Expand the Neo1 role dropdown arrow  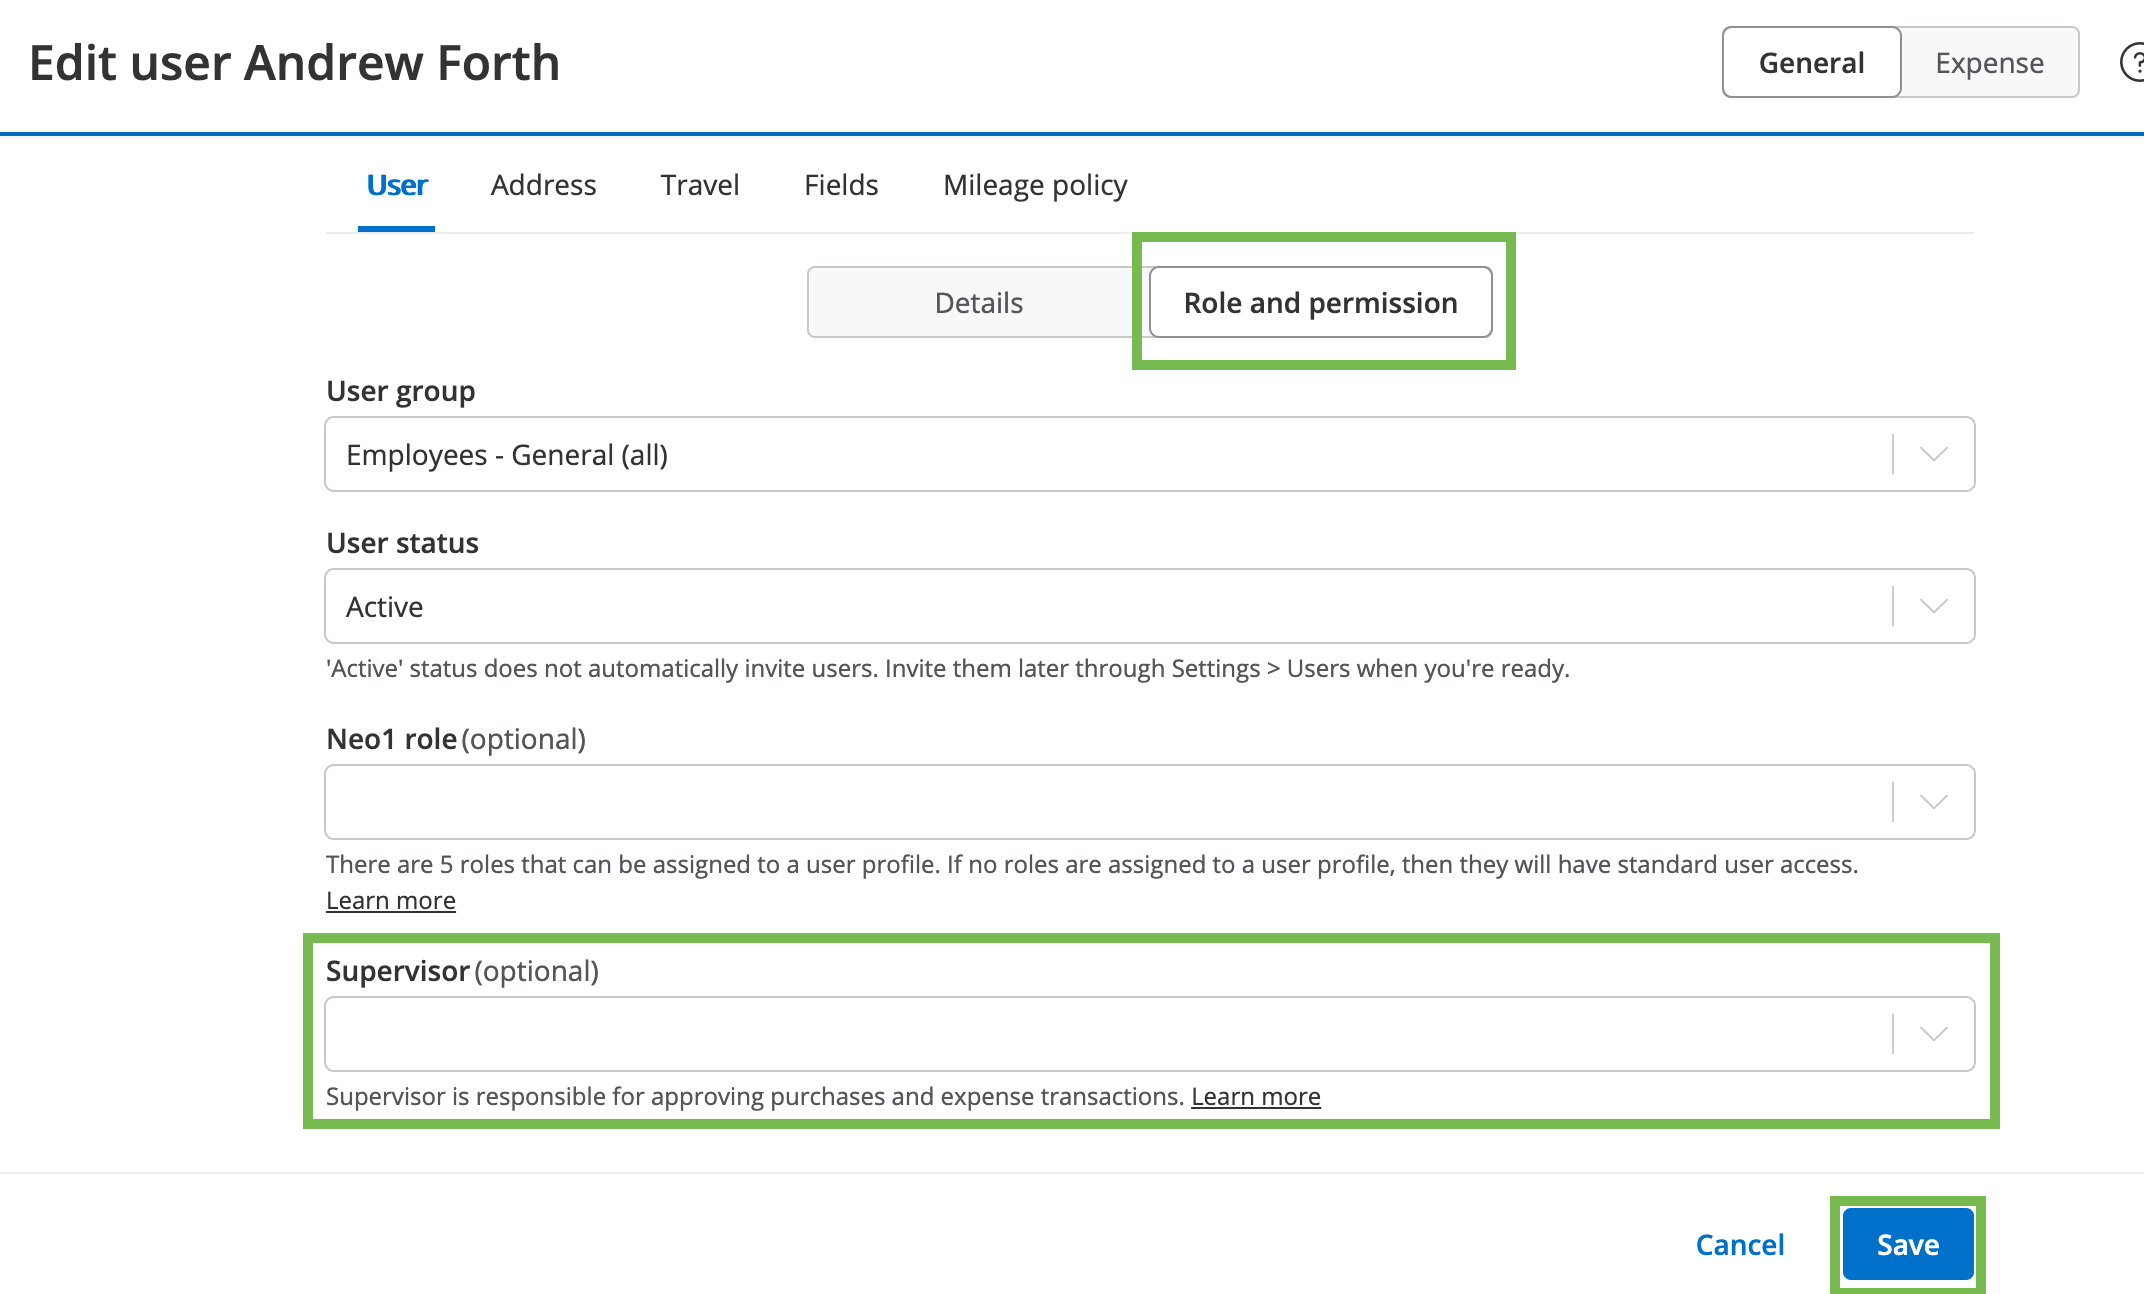tap(1933, 802)
